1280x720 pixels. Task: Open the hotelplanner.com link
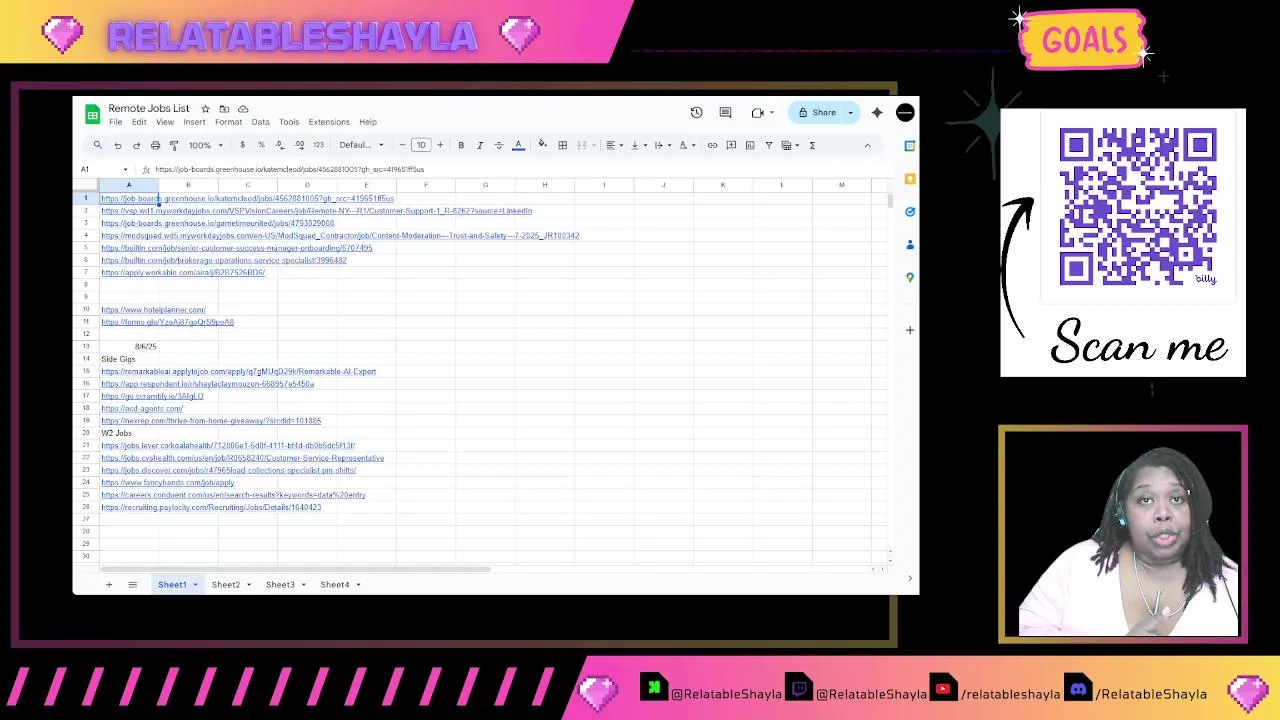tap(153, 310)
